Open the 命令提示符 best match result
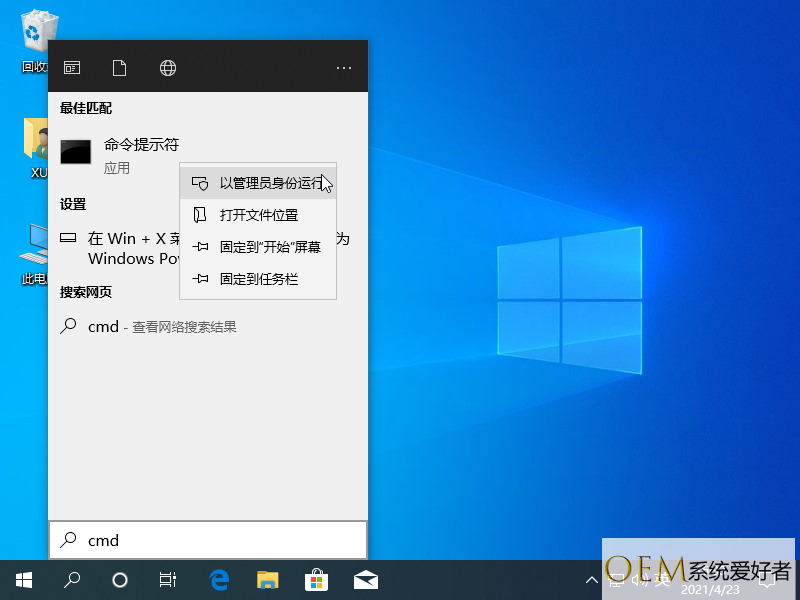 click(140, 145)
